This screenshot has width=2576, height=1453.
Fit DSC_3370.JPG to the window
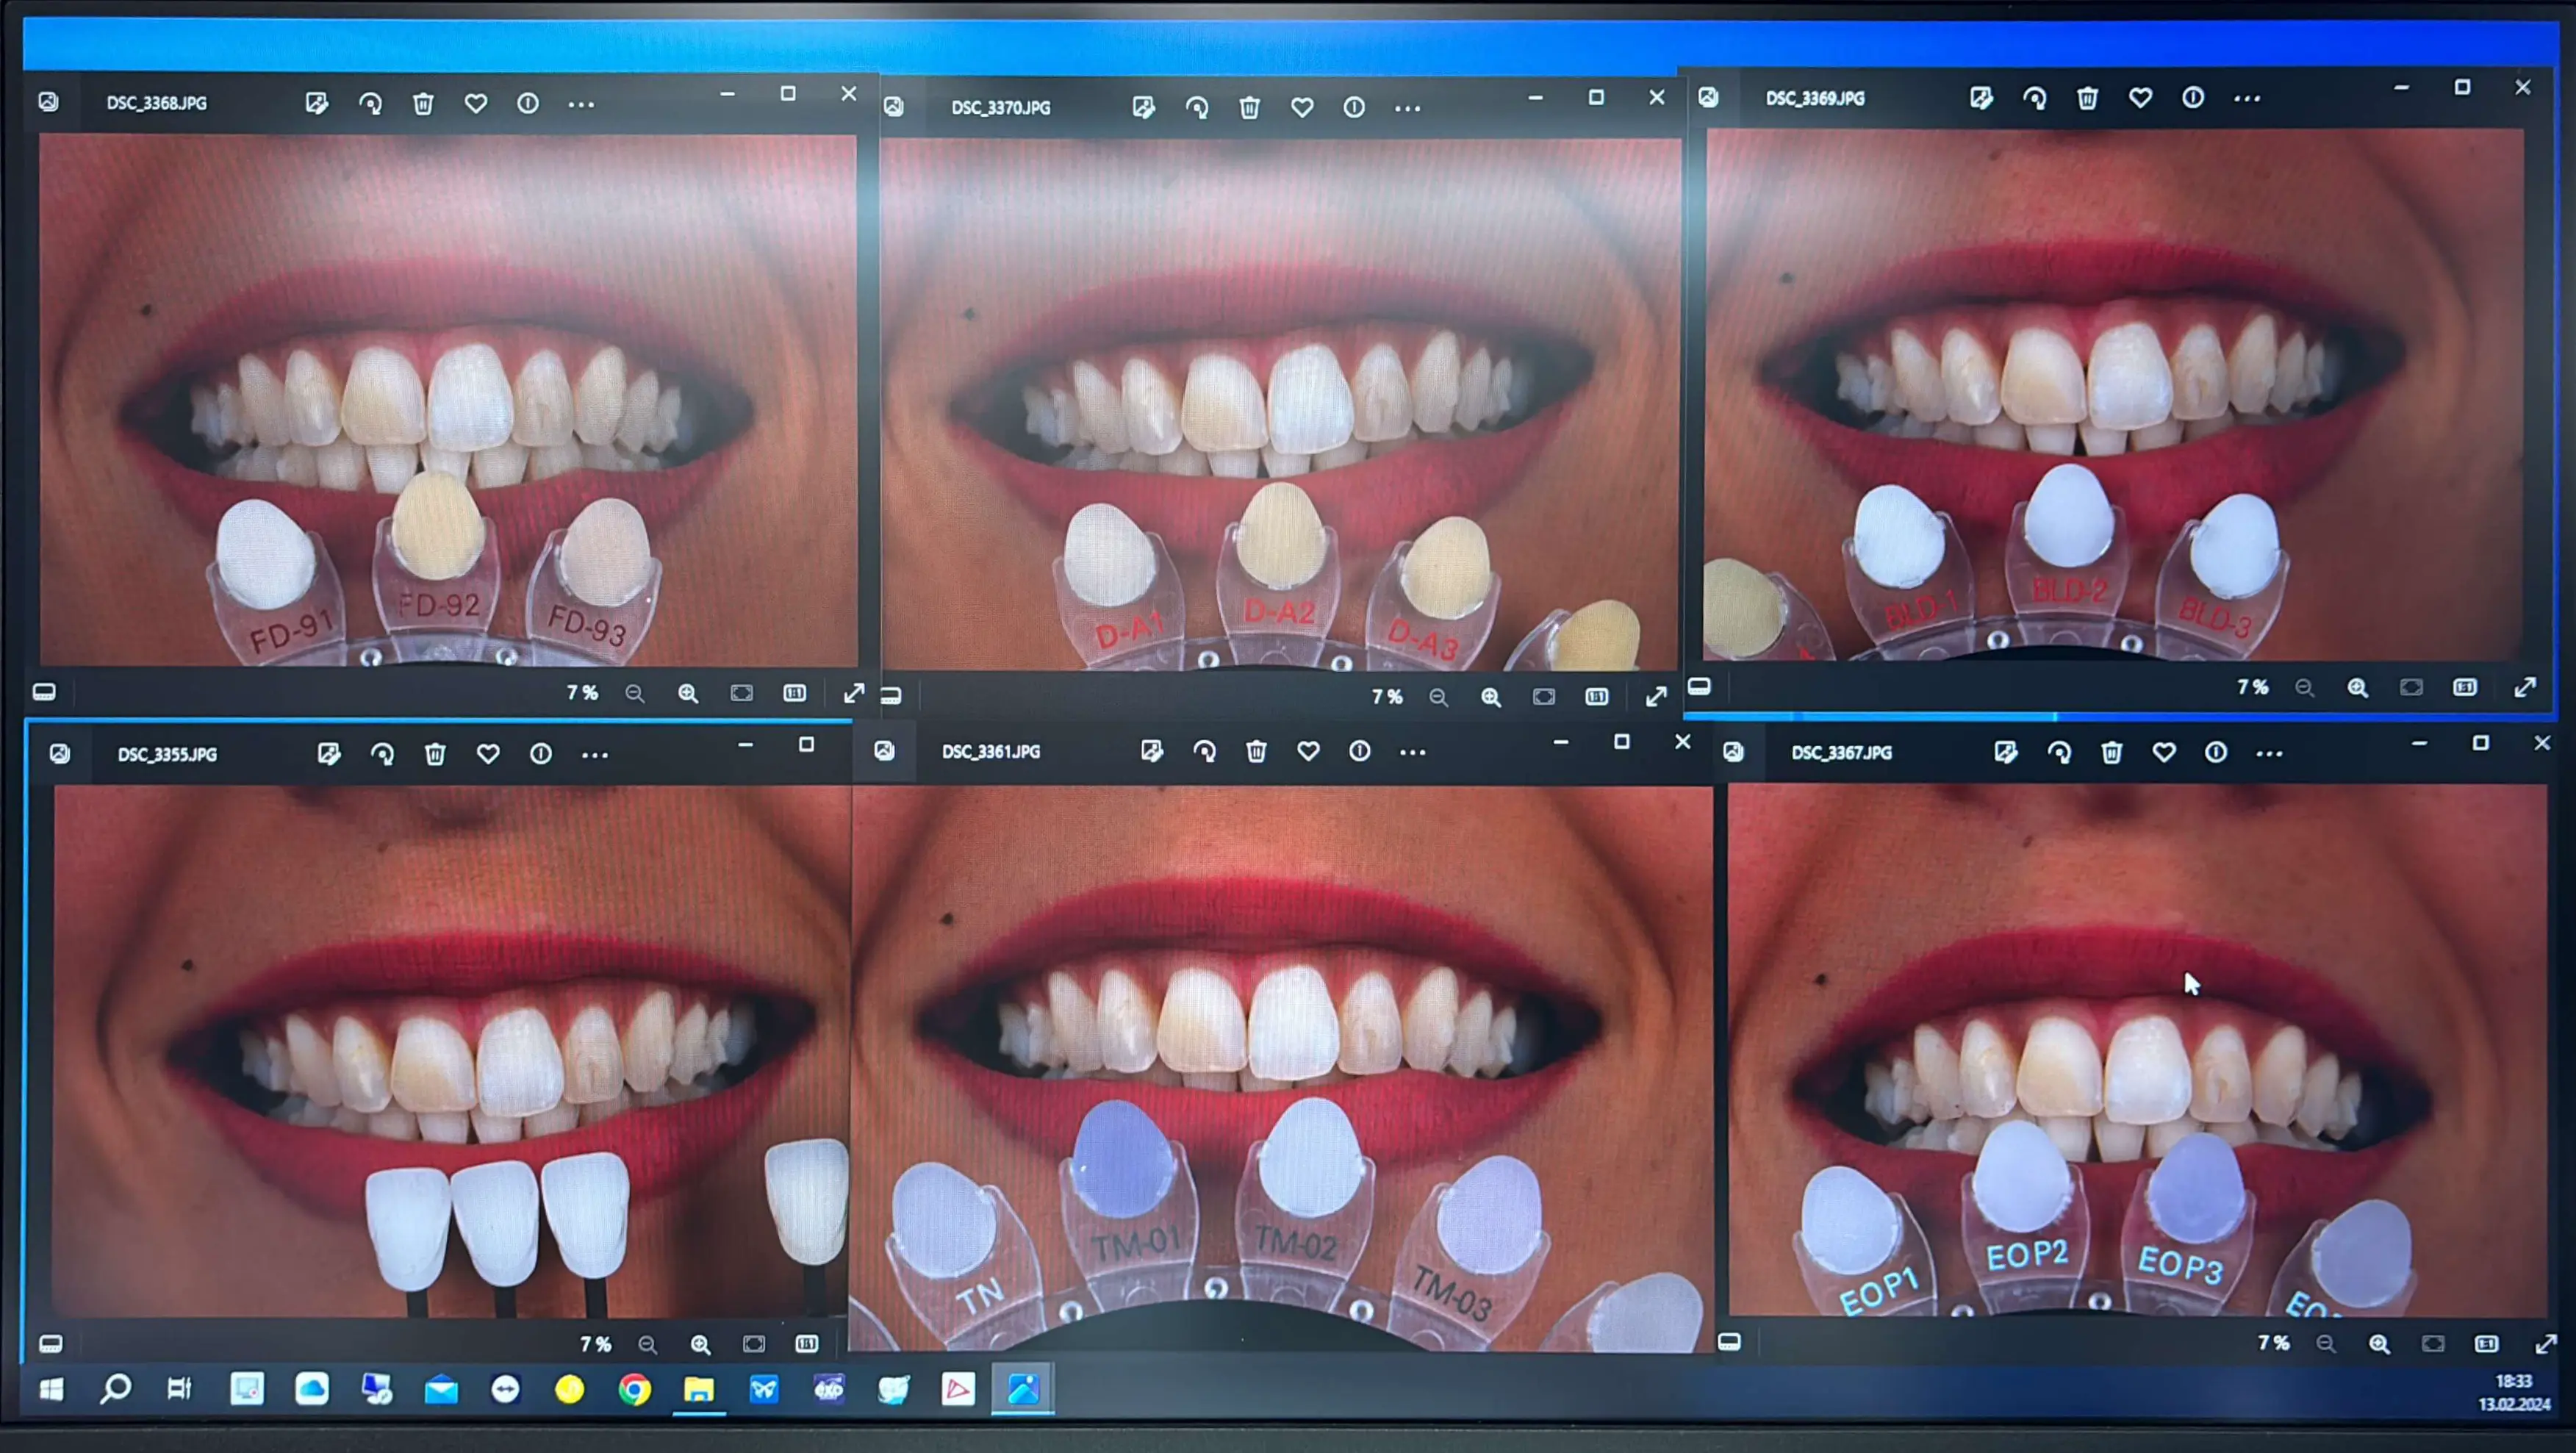(x=1544, y=697)
